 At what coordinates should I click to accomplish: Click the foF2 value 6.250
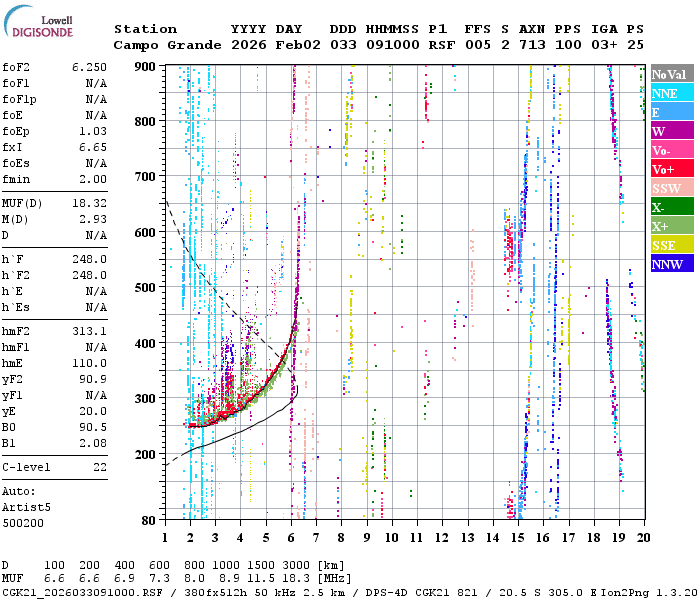tap(88, 67)
